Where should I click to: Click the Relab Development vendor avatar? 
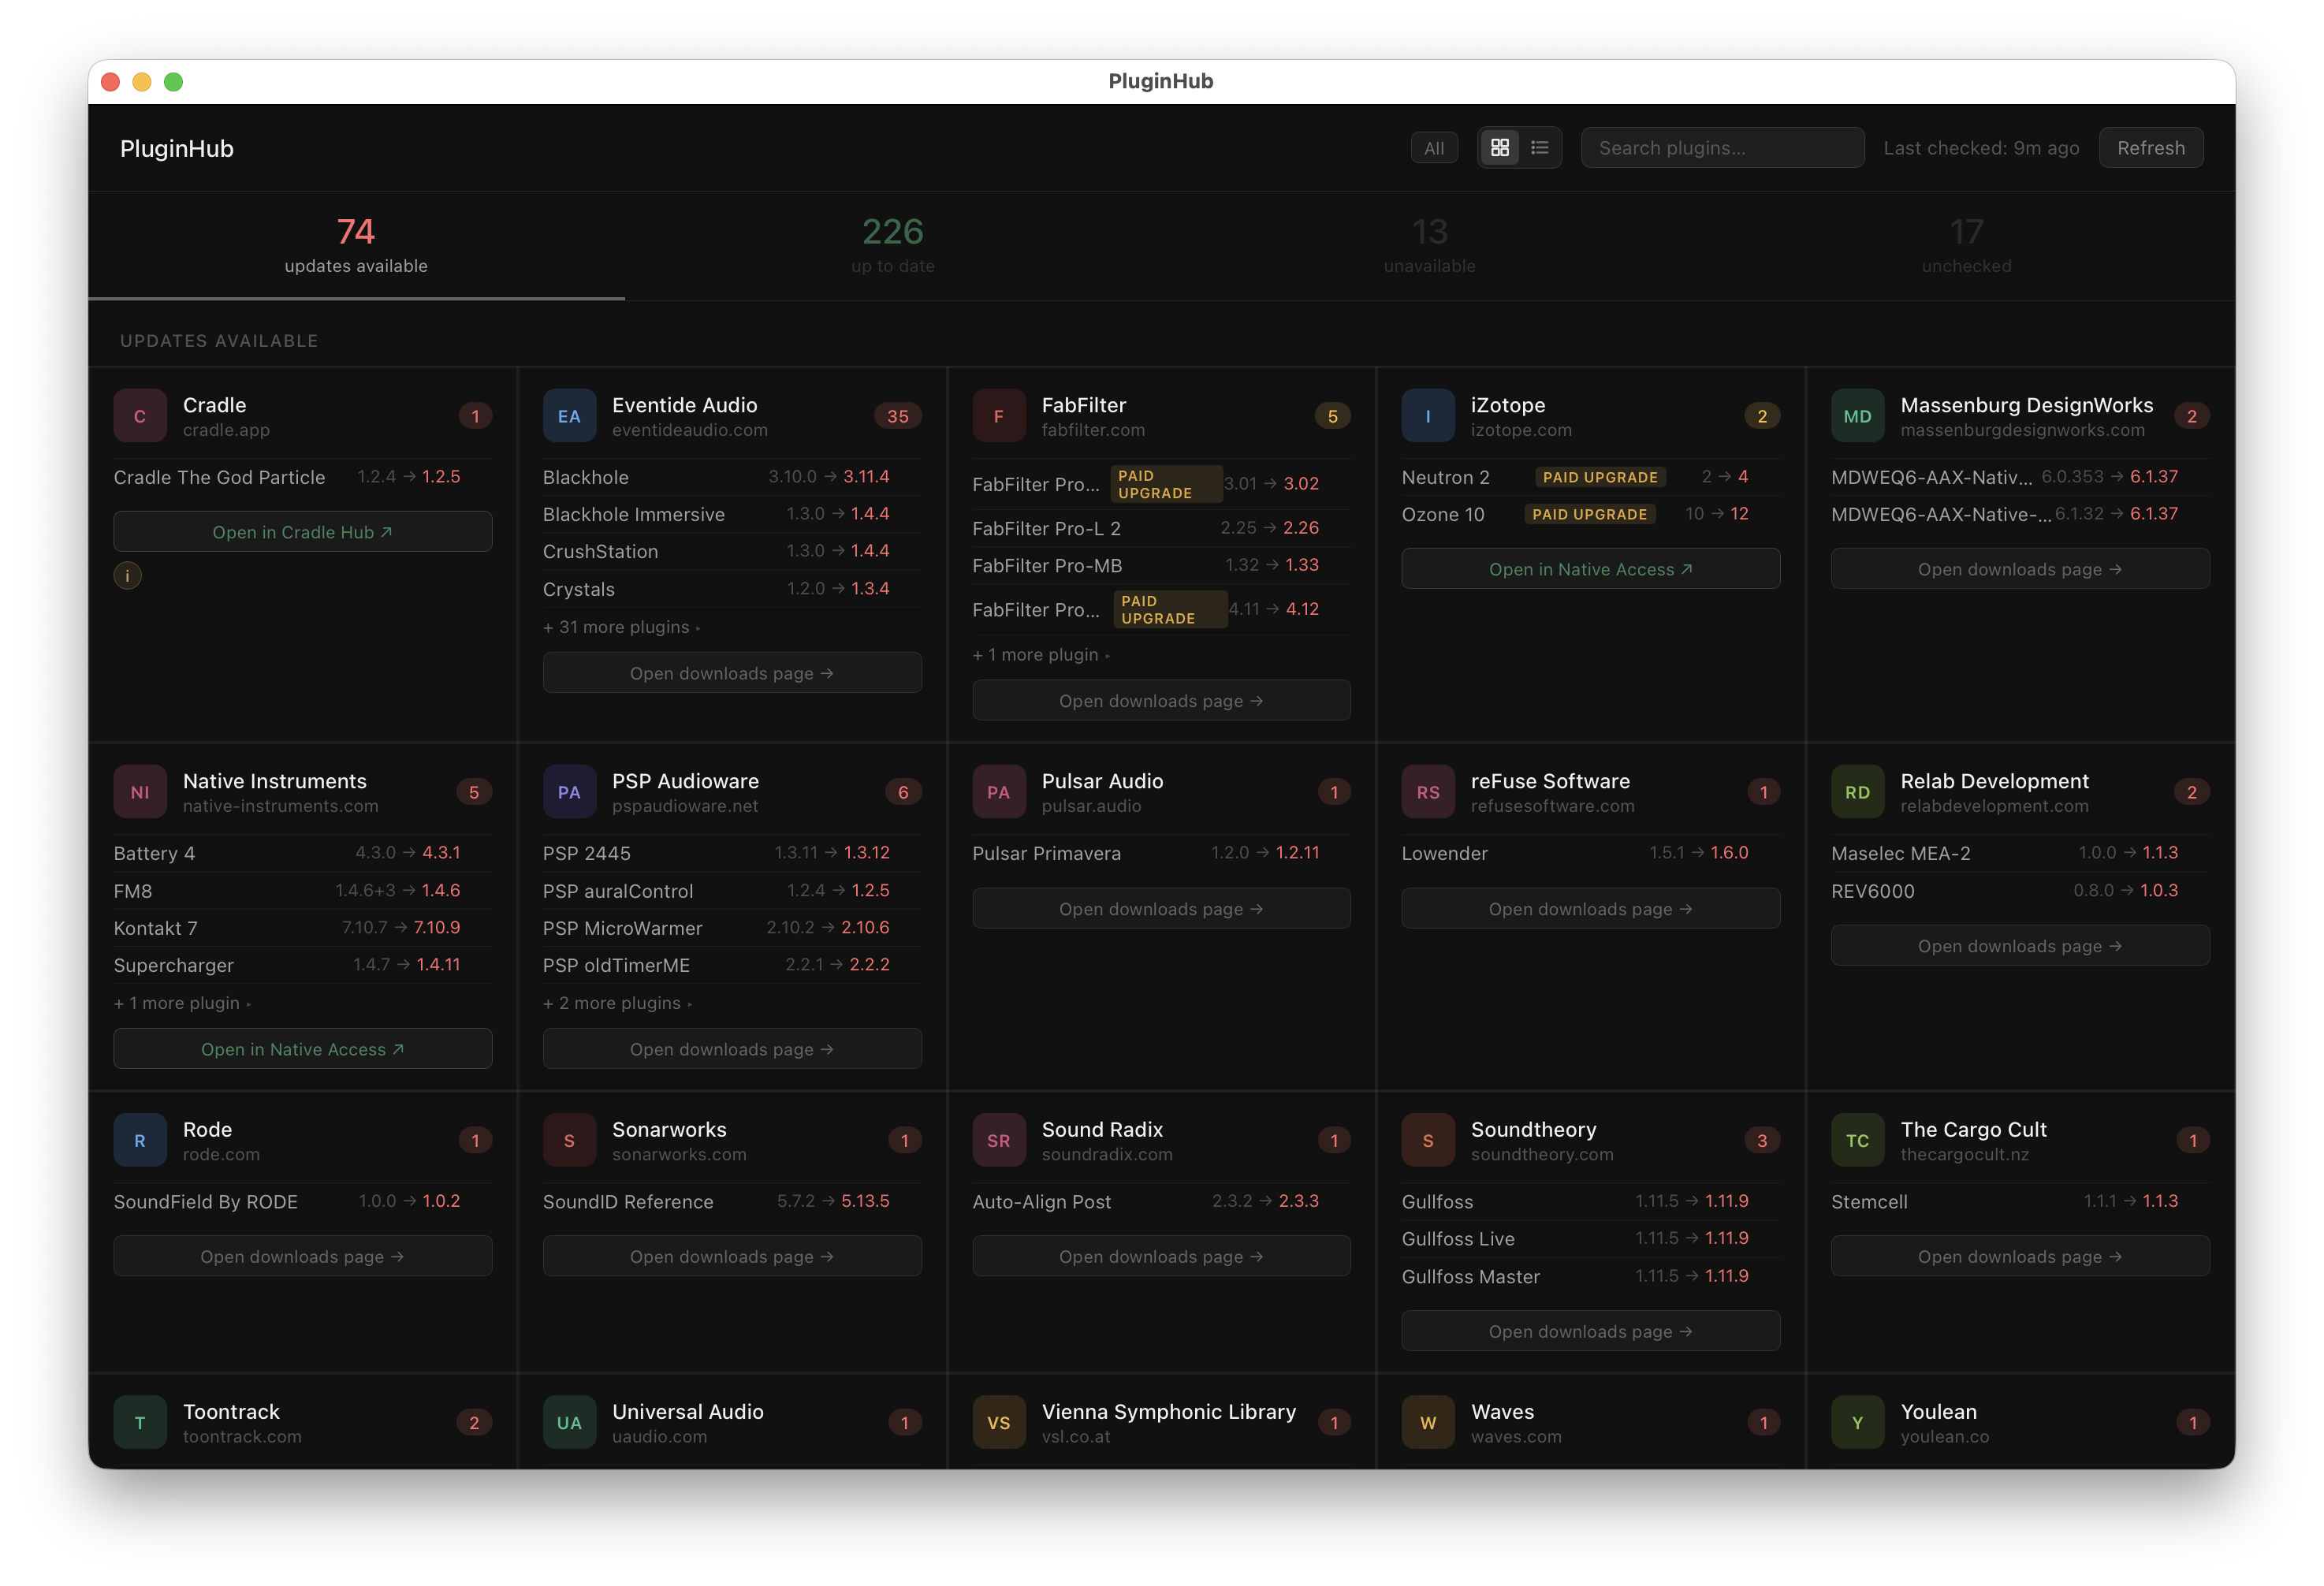1857,791
